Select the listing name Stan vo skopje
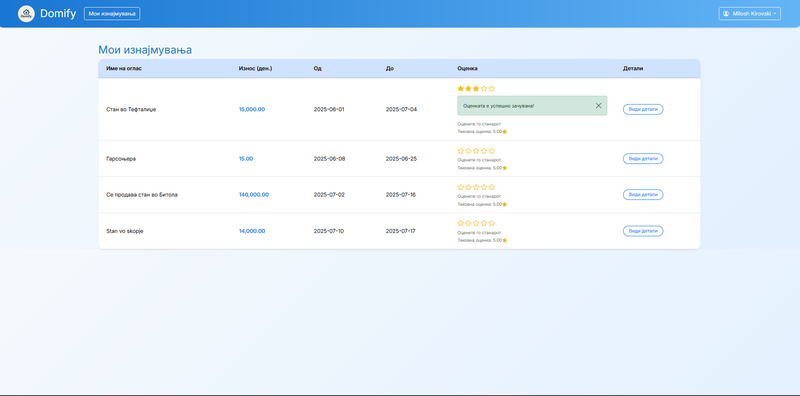Image resolution: width=800 pixels, height=396 pixels. (x=124, y=231)
